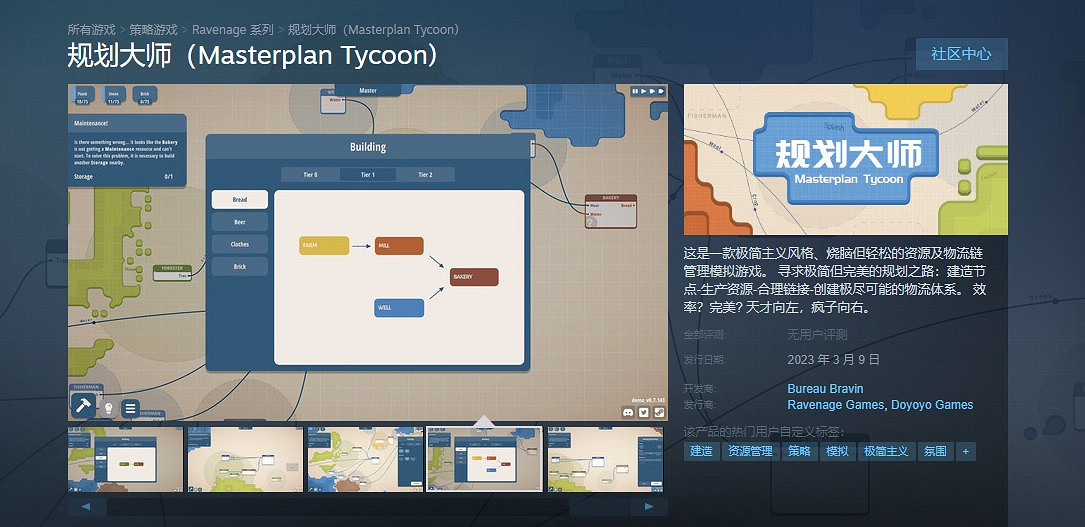This screenshot has width=1085, height=527.
Task: Click the Twitter bird icon
Action: point(644,411)
